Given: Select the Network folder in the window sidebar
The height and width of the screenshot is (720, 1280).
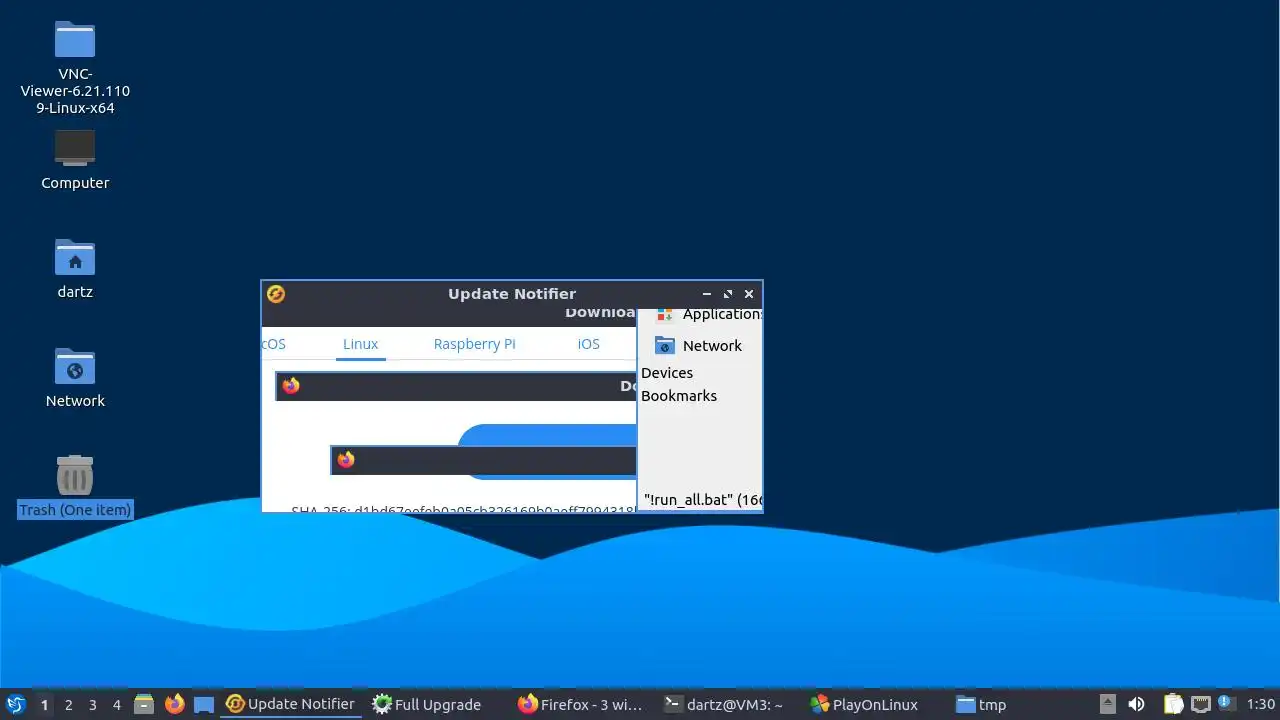Looking at the screenshot, I should 699,345.
